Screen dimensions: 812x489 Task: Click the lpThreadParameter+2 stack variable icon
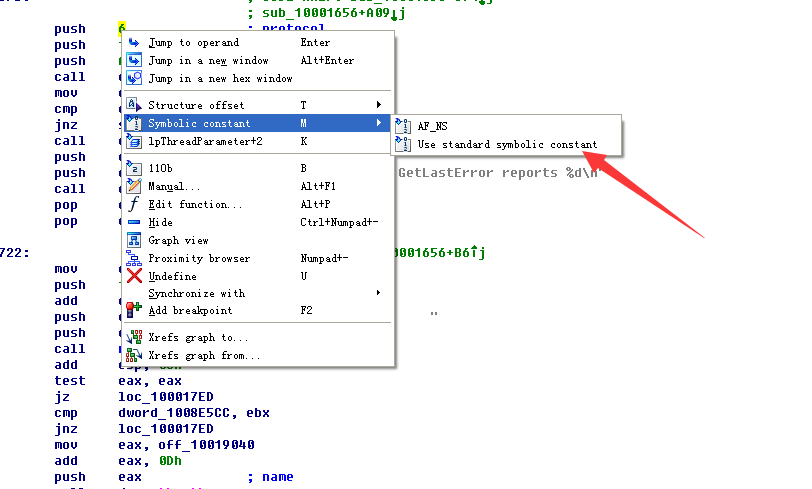tap(134, 141)
